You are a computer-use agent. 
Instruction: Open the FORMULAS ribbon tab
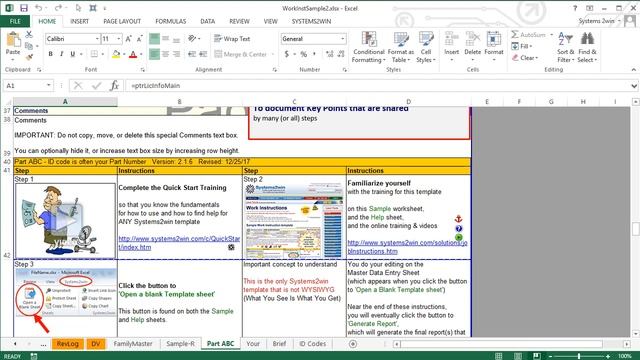click(x=171, y=21)
